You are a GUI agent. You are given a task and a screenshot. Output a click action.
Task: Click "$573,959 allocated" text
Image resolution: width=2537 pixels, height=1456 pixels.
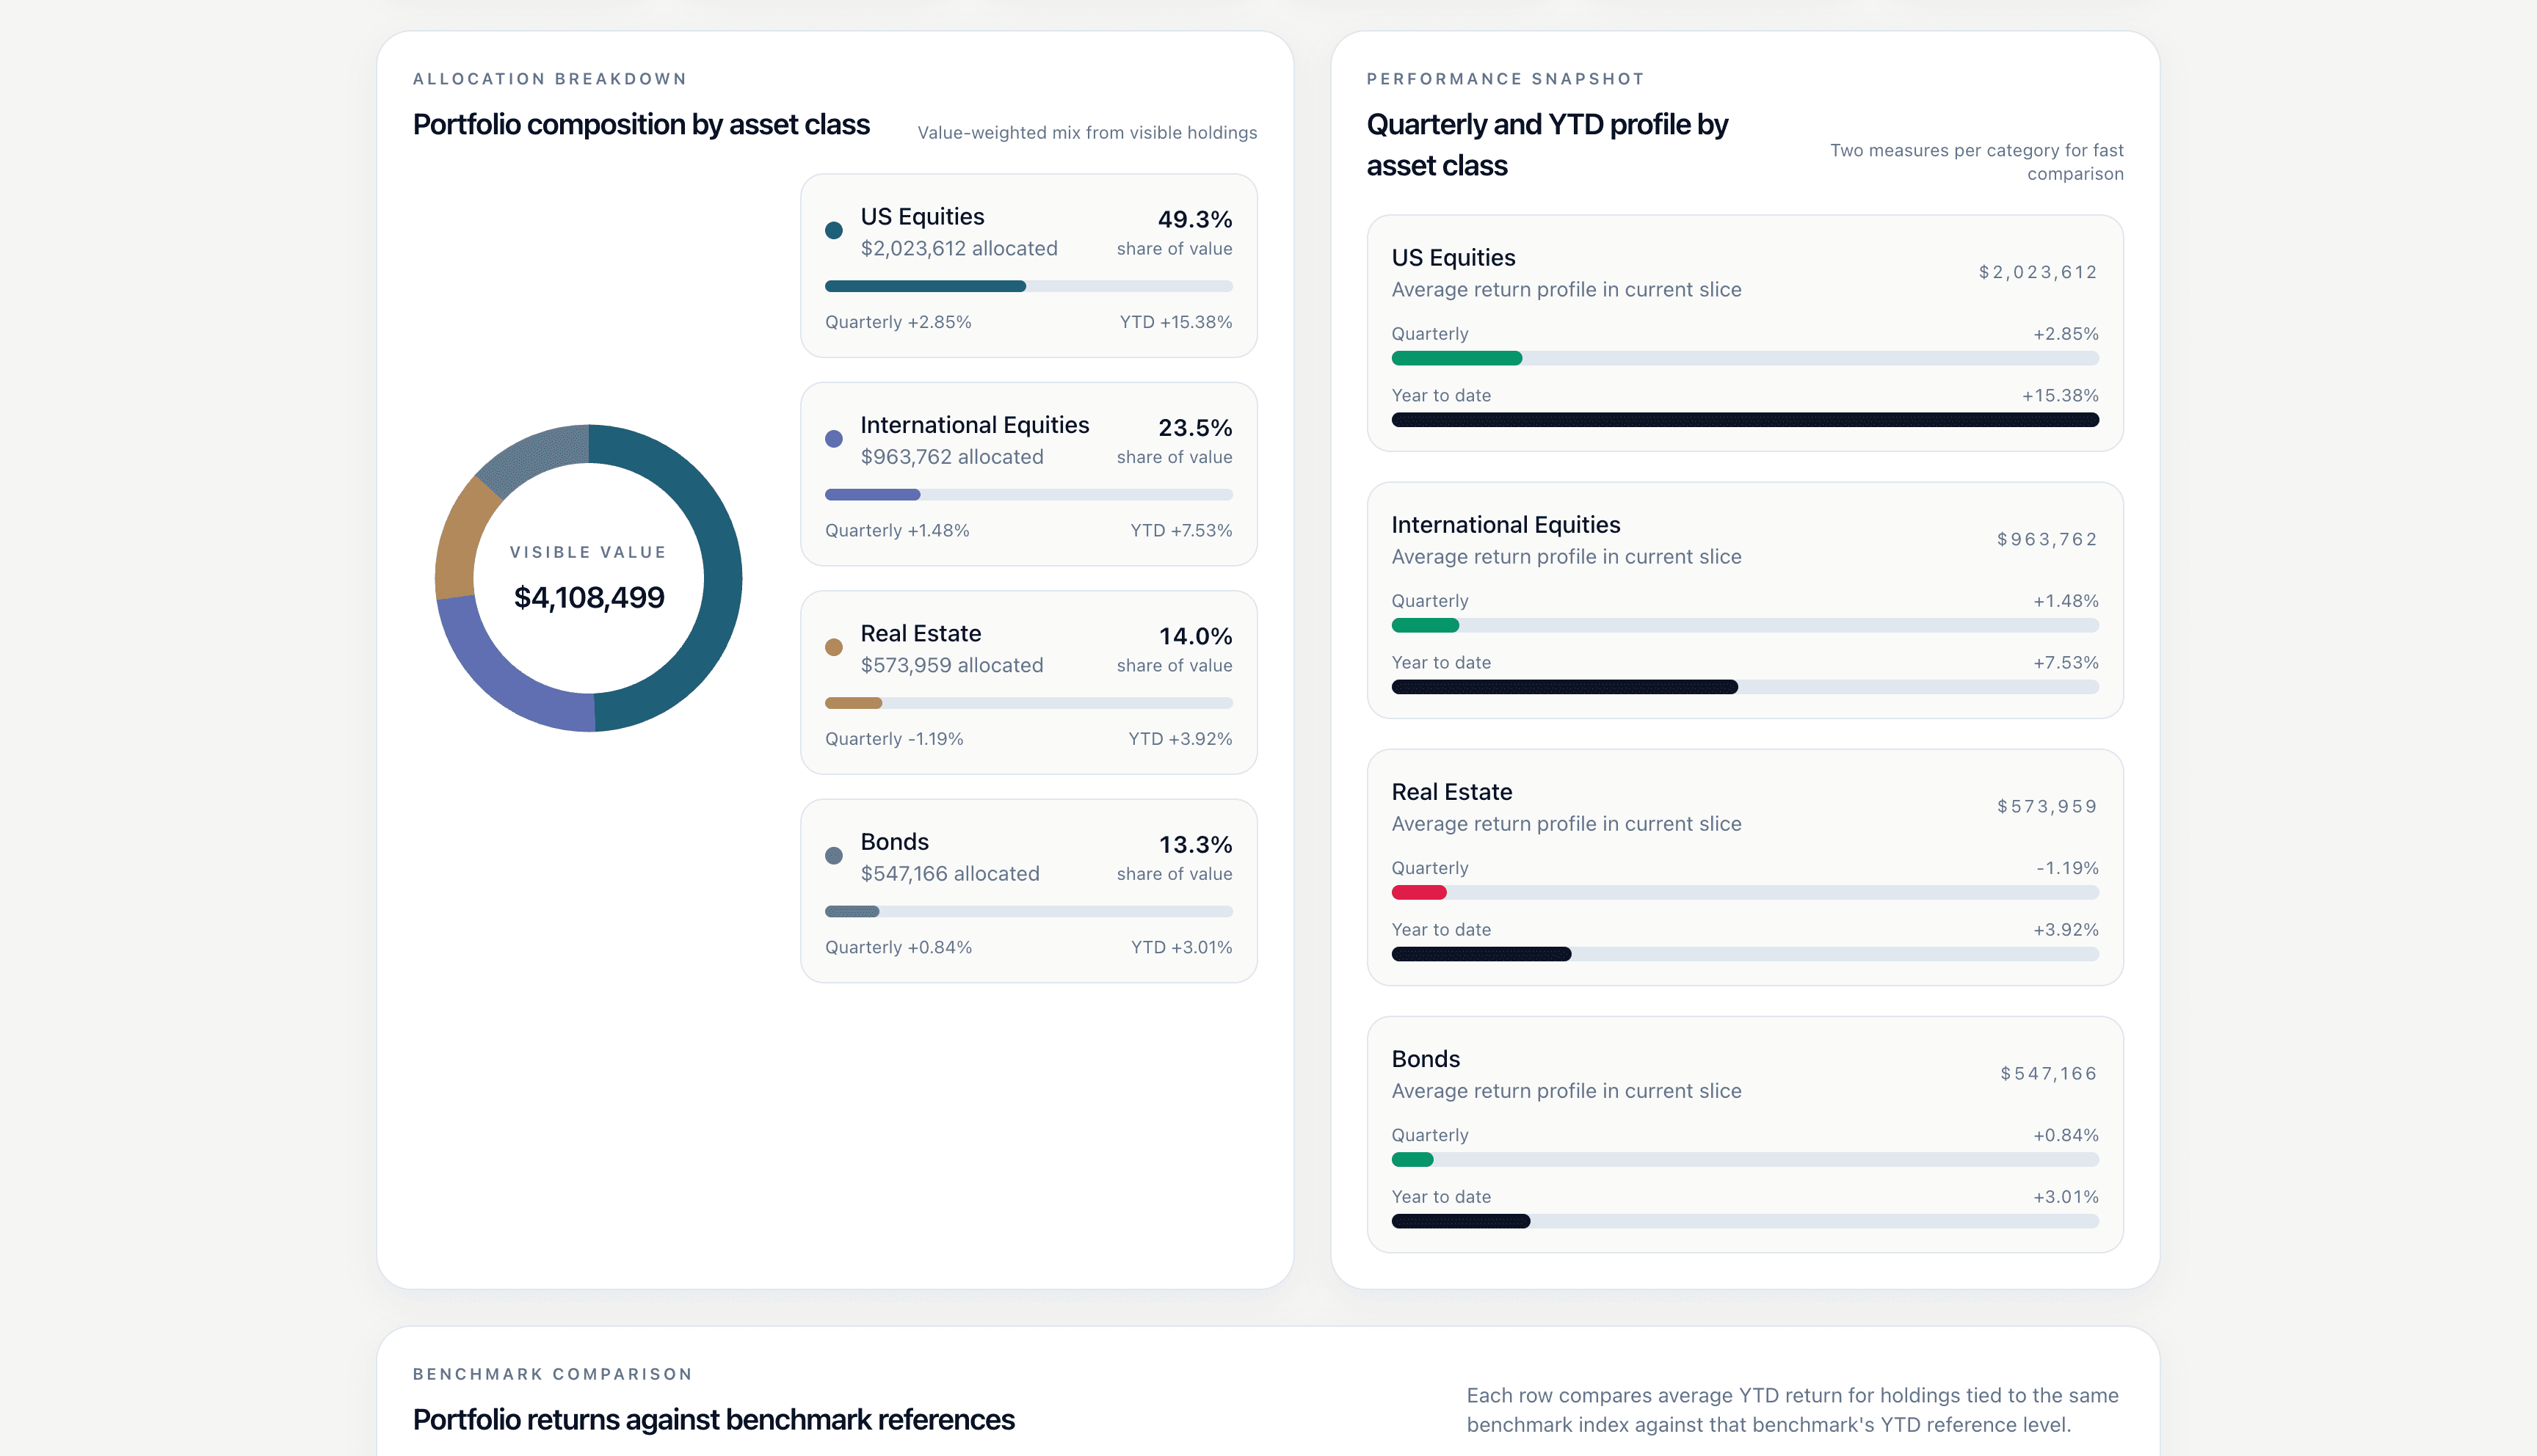coord(951,665)
